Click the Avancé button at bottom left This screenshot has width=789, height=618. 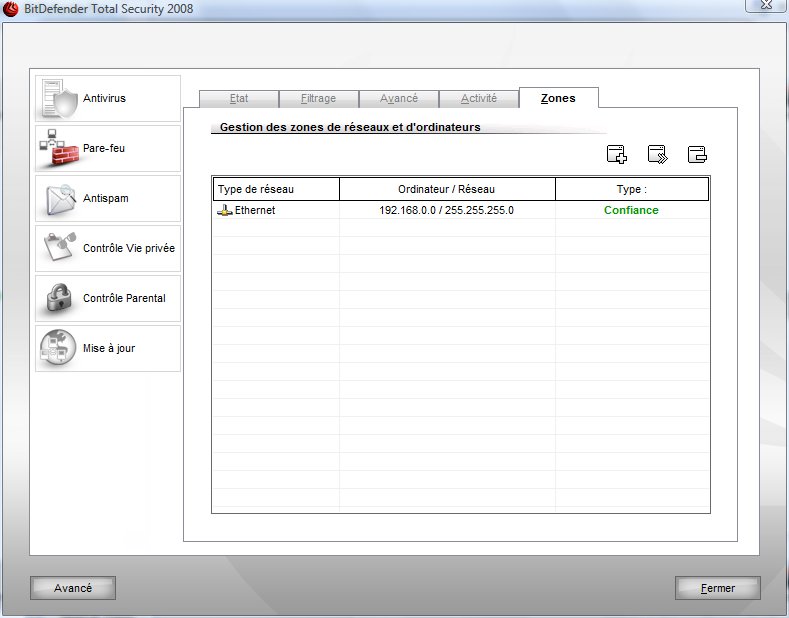[x=73, y=588]
